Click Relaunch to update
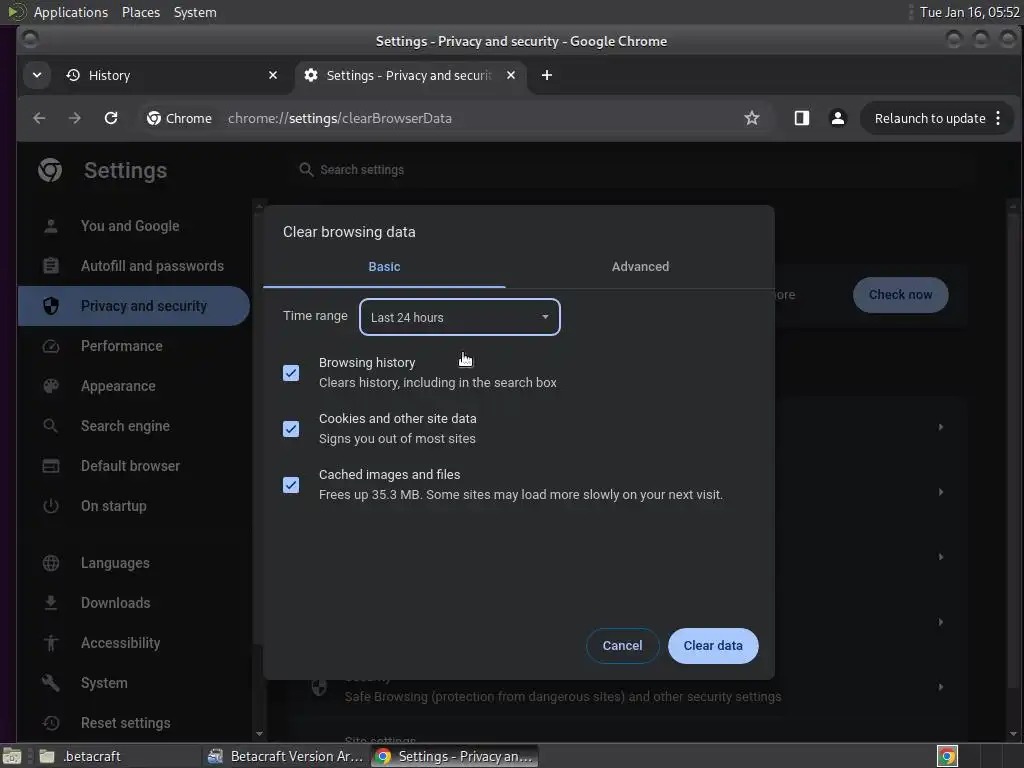This screenshot has height=768, width=1024. pos(930,118)
